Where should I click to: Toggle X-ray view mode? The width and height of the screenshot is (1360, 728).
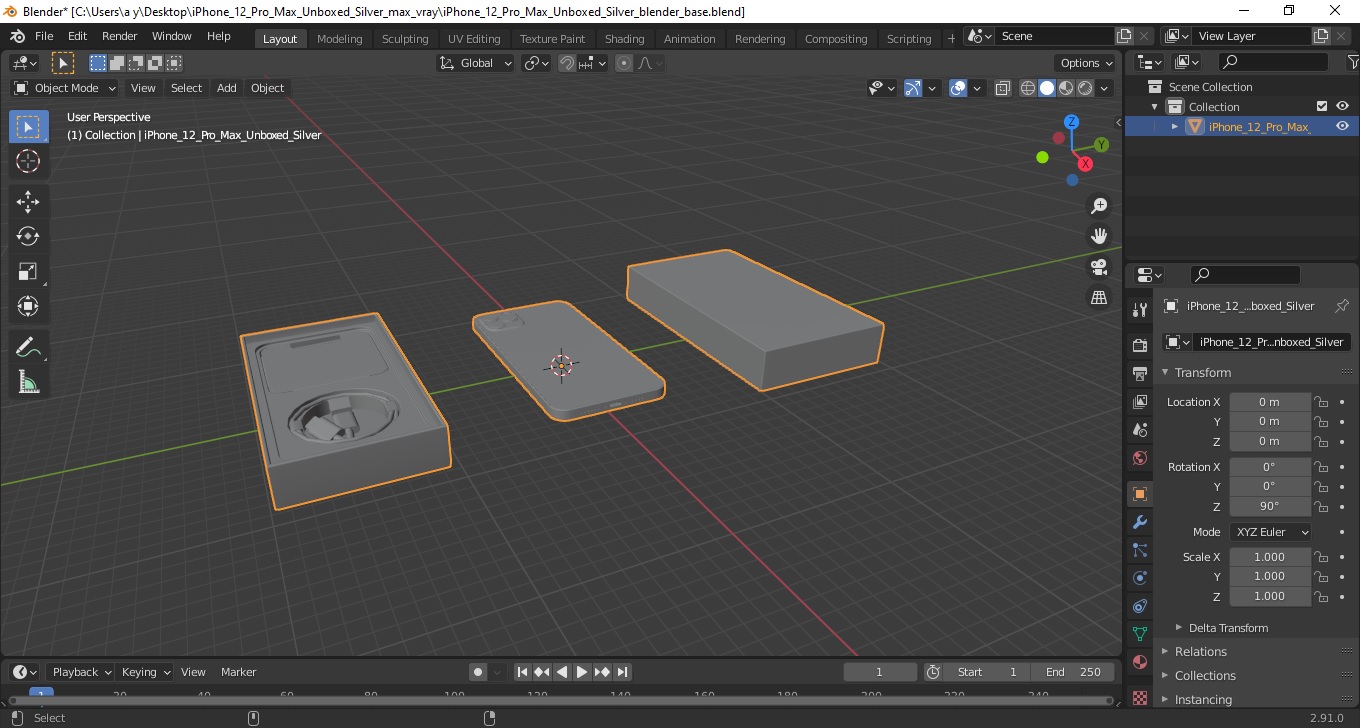point(1003,88)
